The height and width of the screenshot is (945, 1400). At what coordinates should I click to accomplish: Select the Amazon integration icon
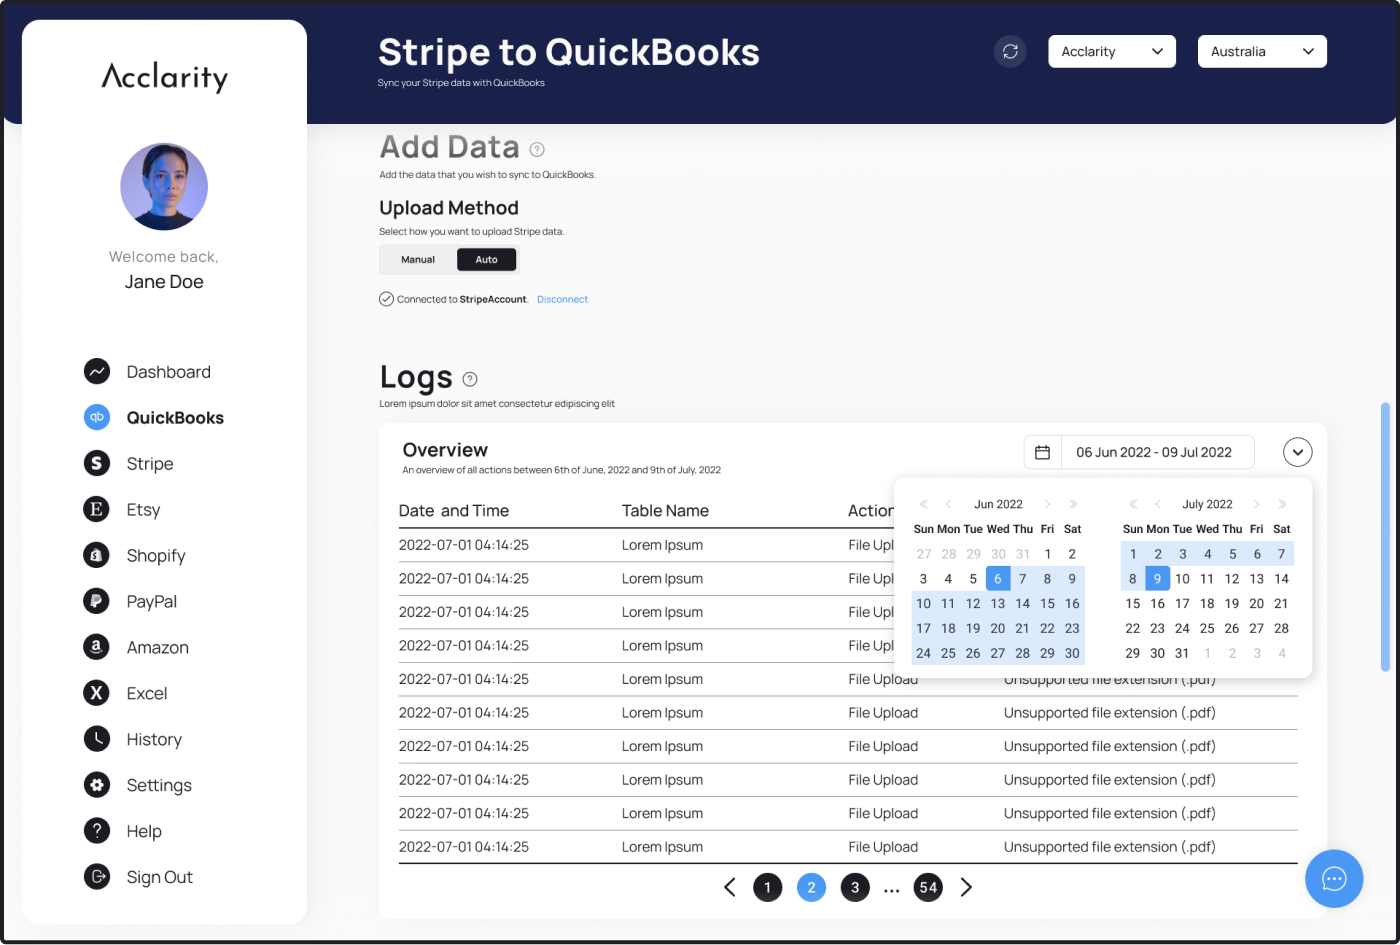click(x=96, y=647)
